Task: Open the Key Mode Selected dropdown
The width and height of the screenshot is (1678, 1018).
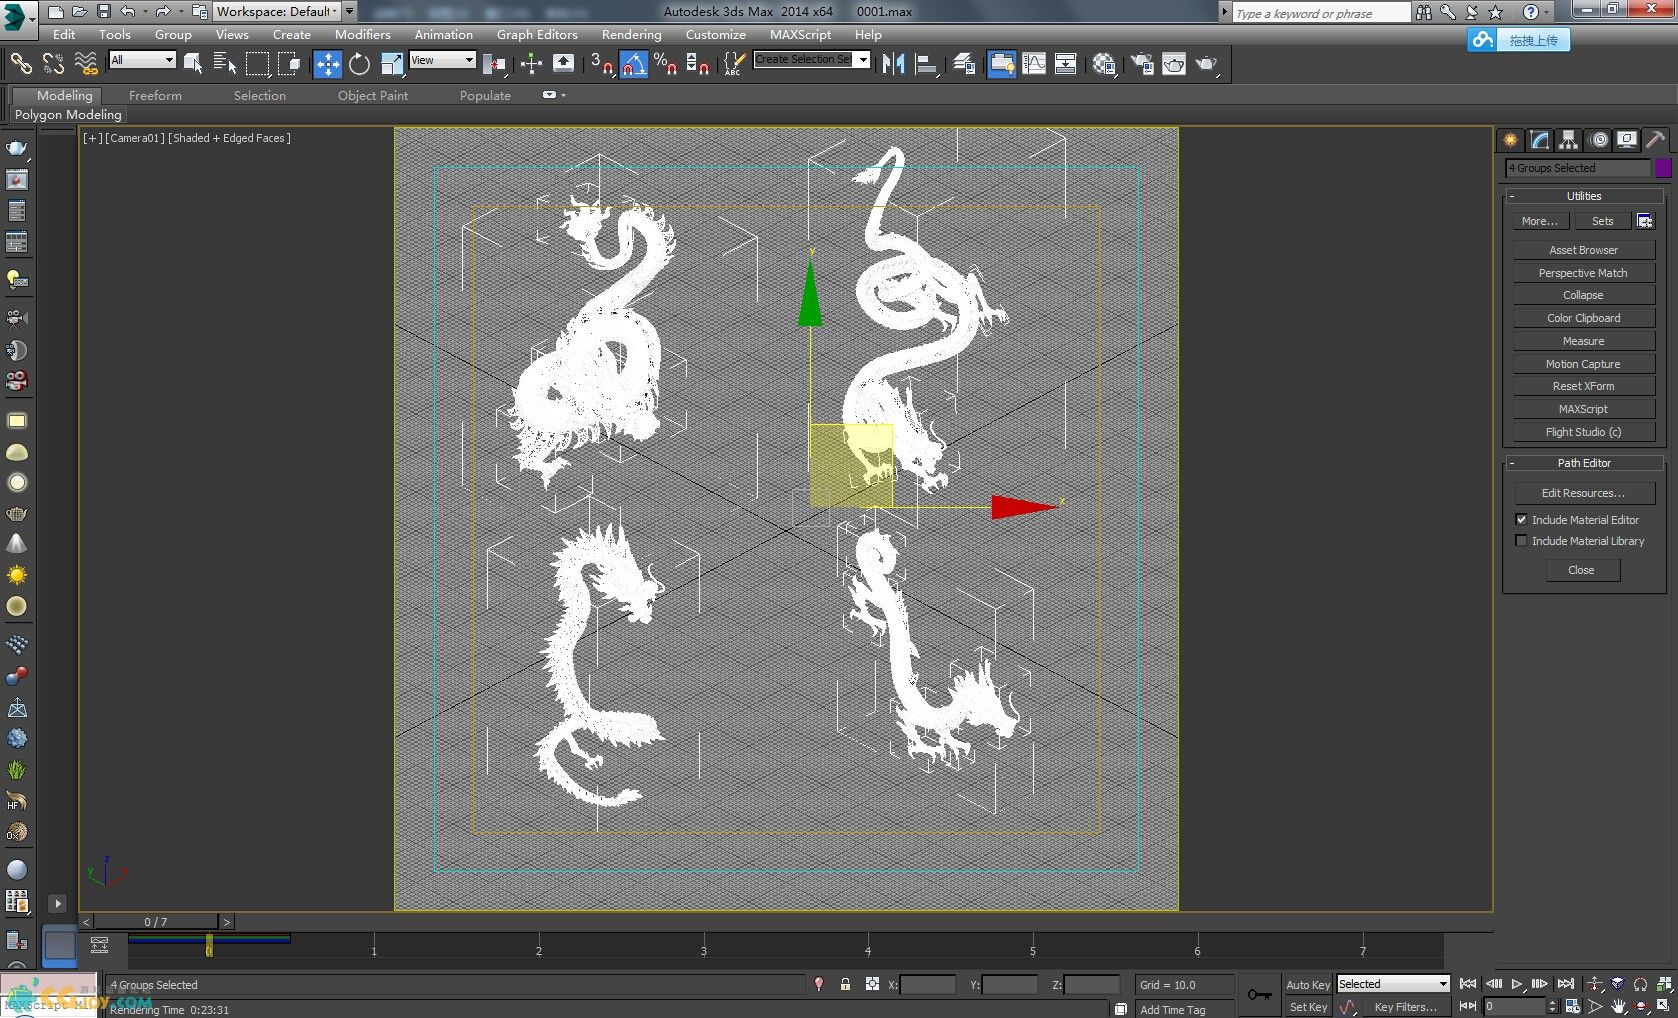Action: click(x=1393, y=984)
